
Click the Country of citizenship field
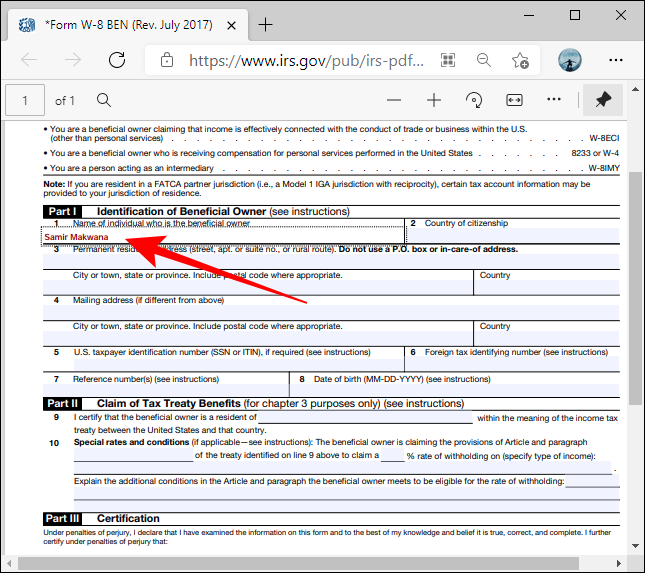(x=512, y=237)
